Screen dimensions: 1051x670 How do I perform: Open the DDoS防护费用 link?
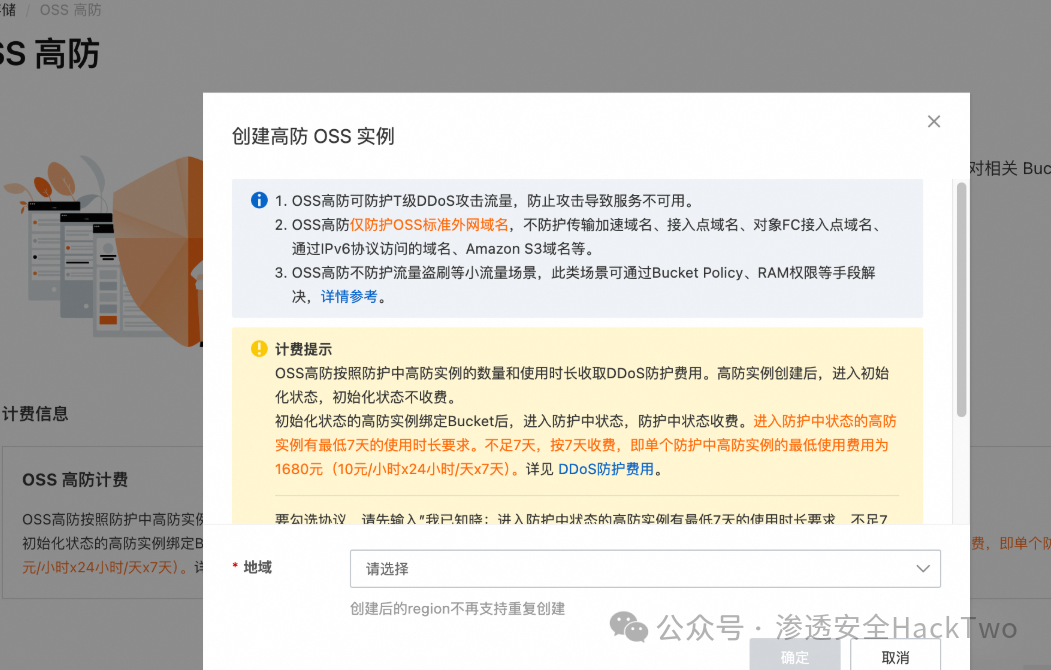pyautogui.click(x=606, y=469)
